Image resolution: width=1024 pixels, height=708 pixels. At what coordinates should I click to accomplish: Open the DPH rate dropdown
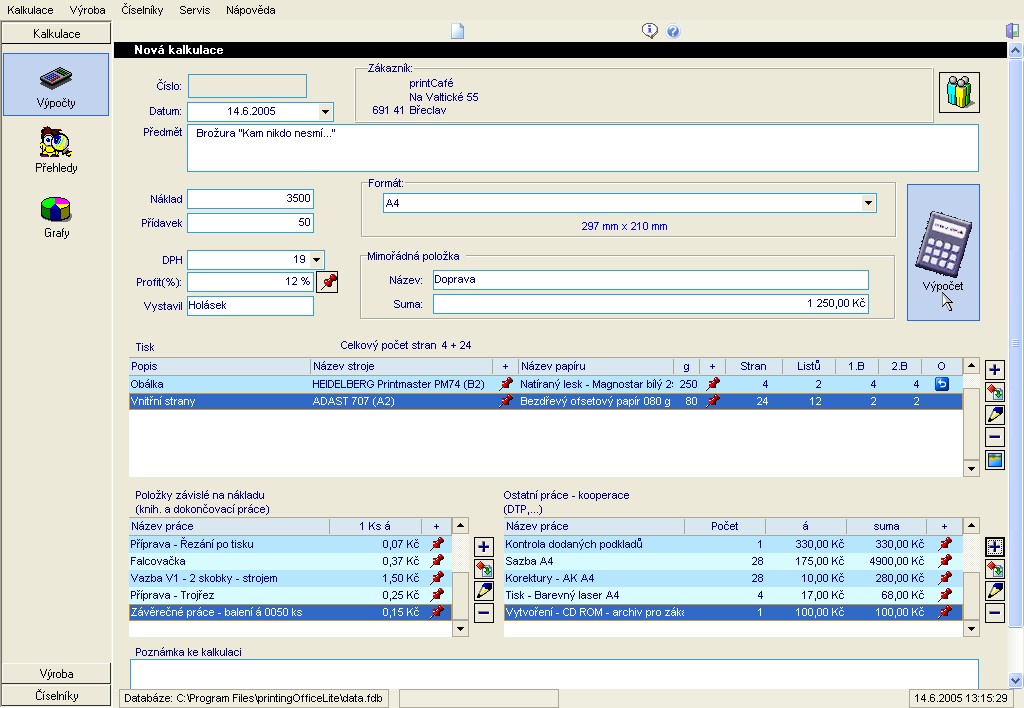tap(317, 260)
